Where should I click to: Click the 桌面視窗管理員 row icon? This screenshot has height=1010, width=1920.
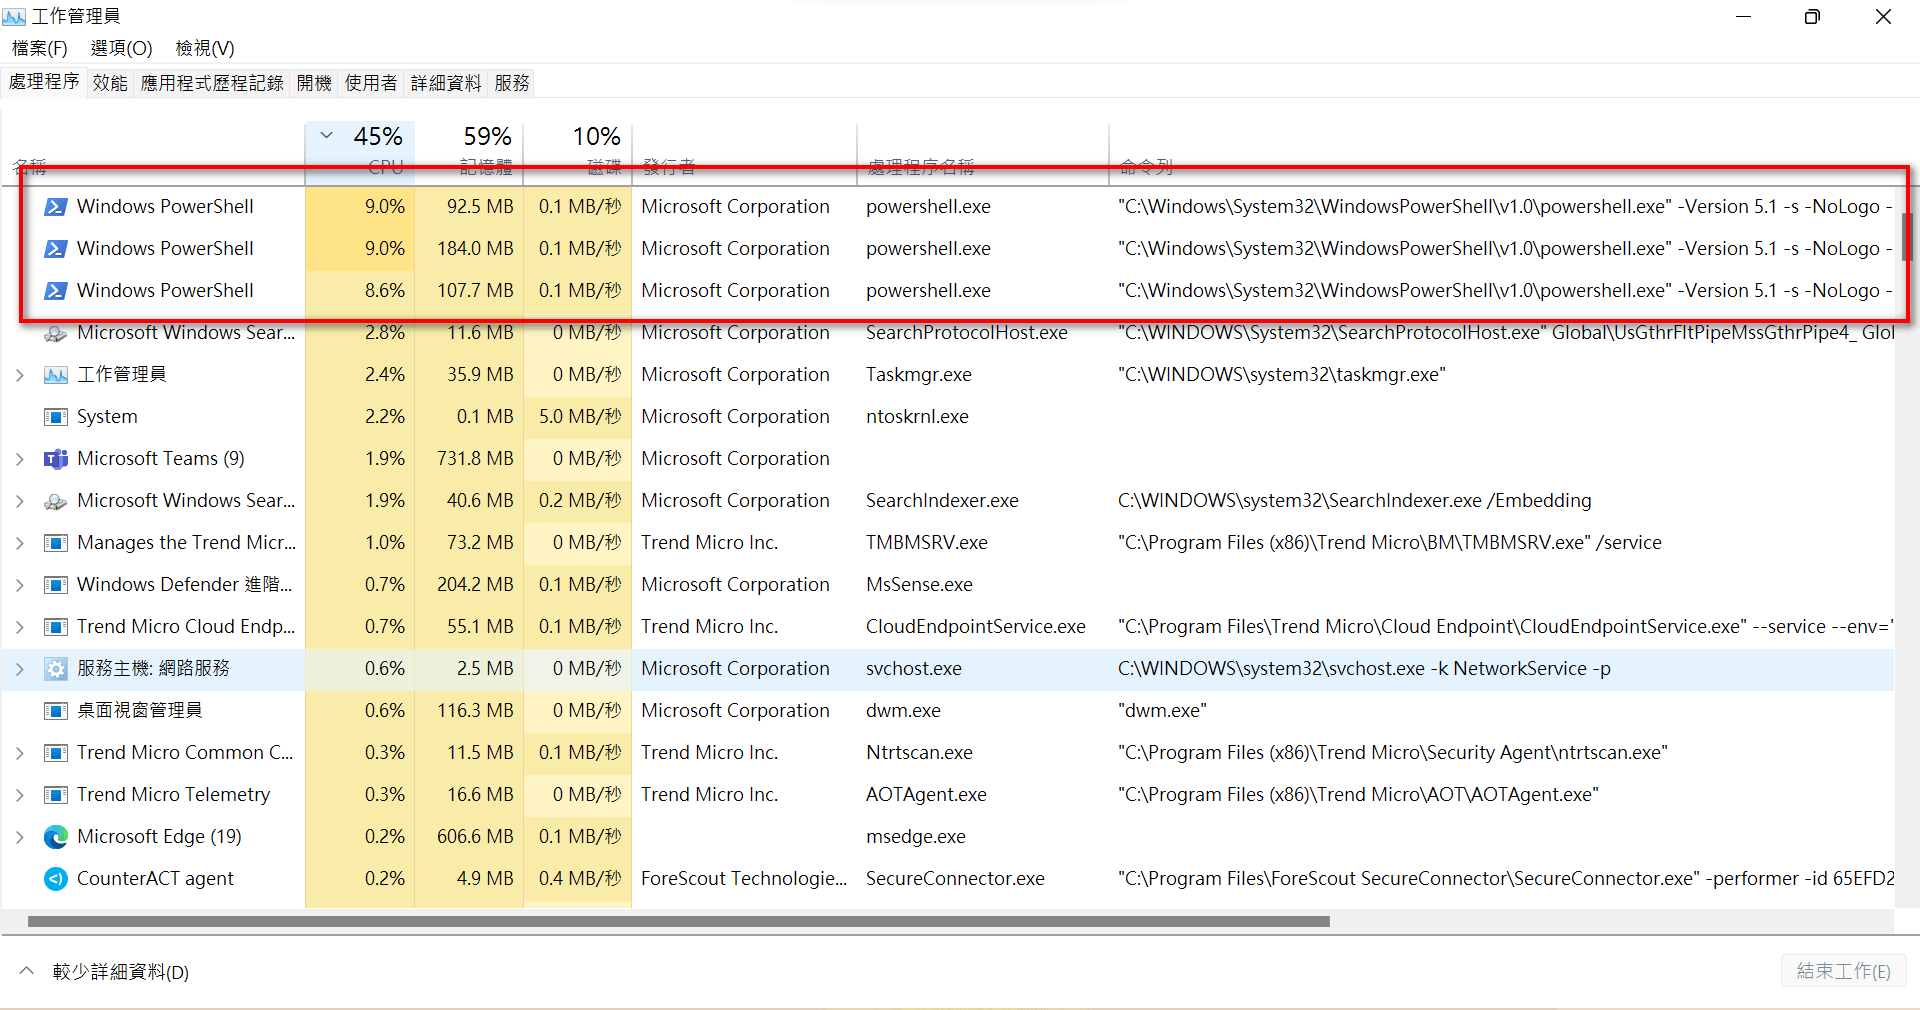click(x=56, y=711)
